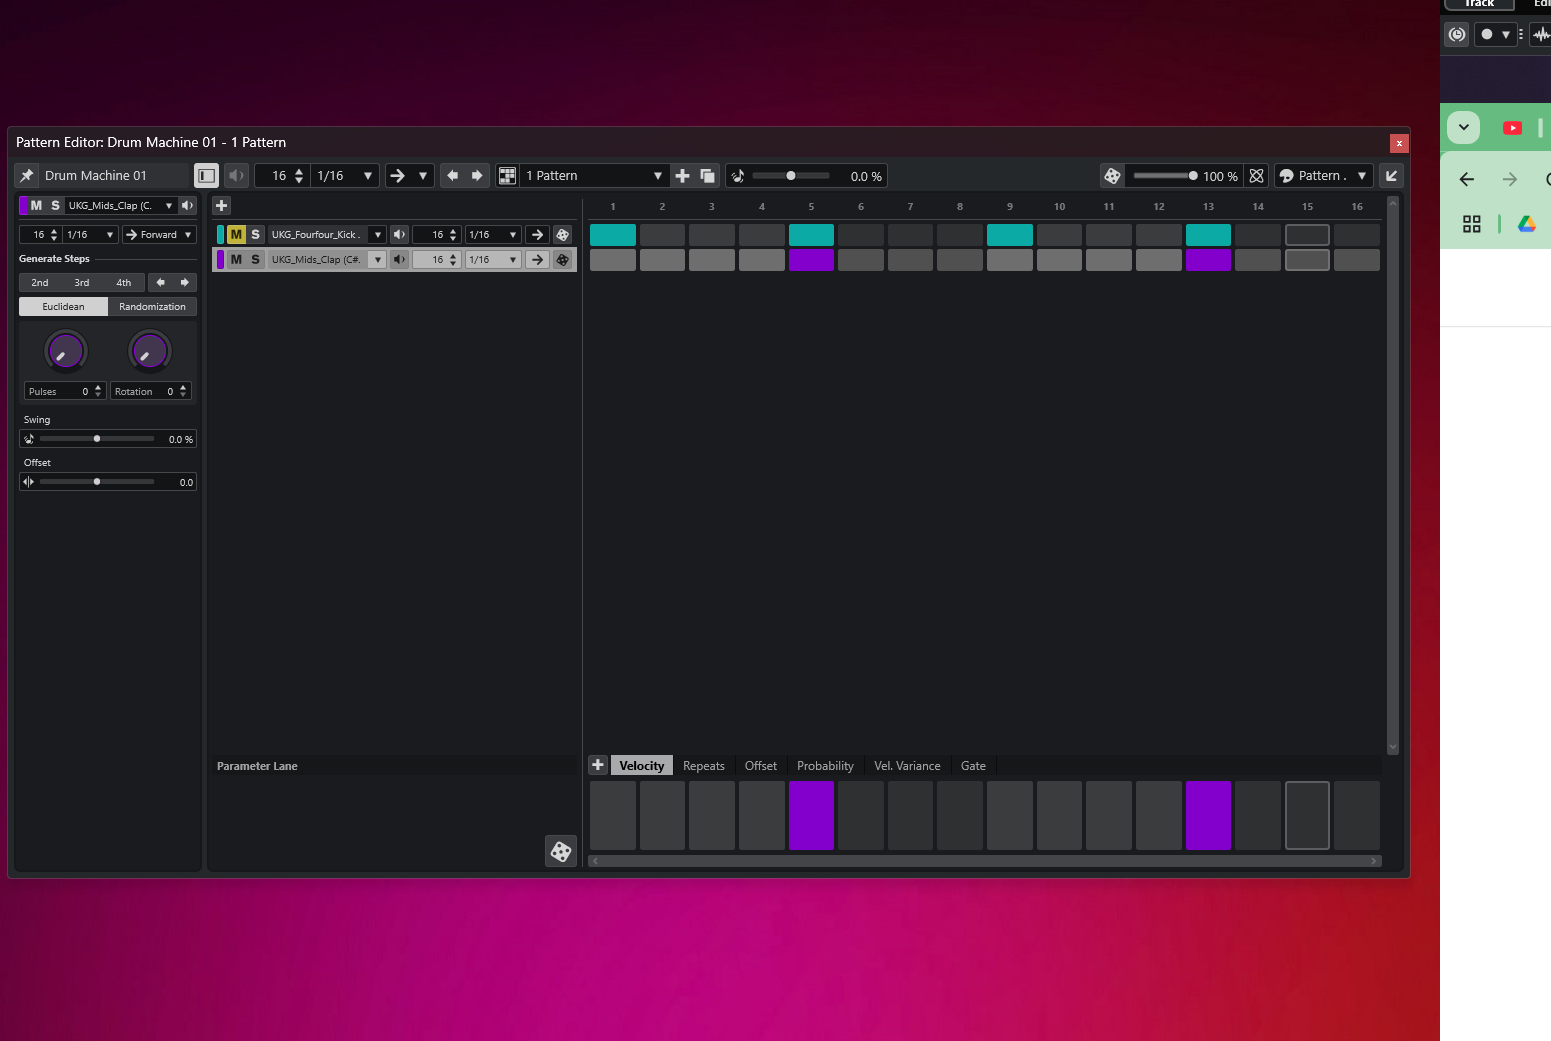Toggle clap lane step 5

[811, 260]
